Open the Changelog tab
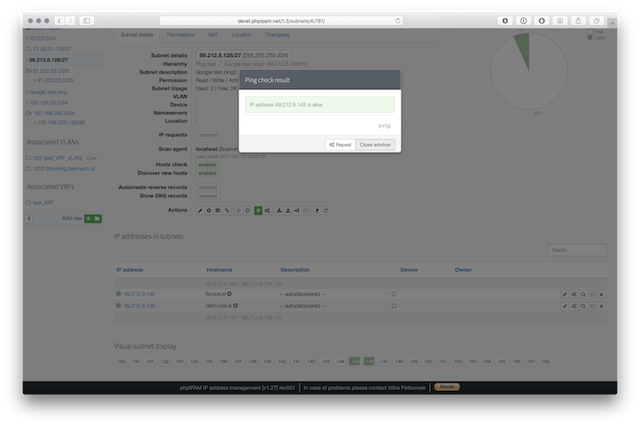This screenshot has width=640, height=427. [x=277, y=35]
